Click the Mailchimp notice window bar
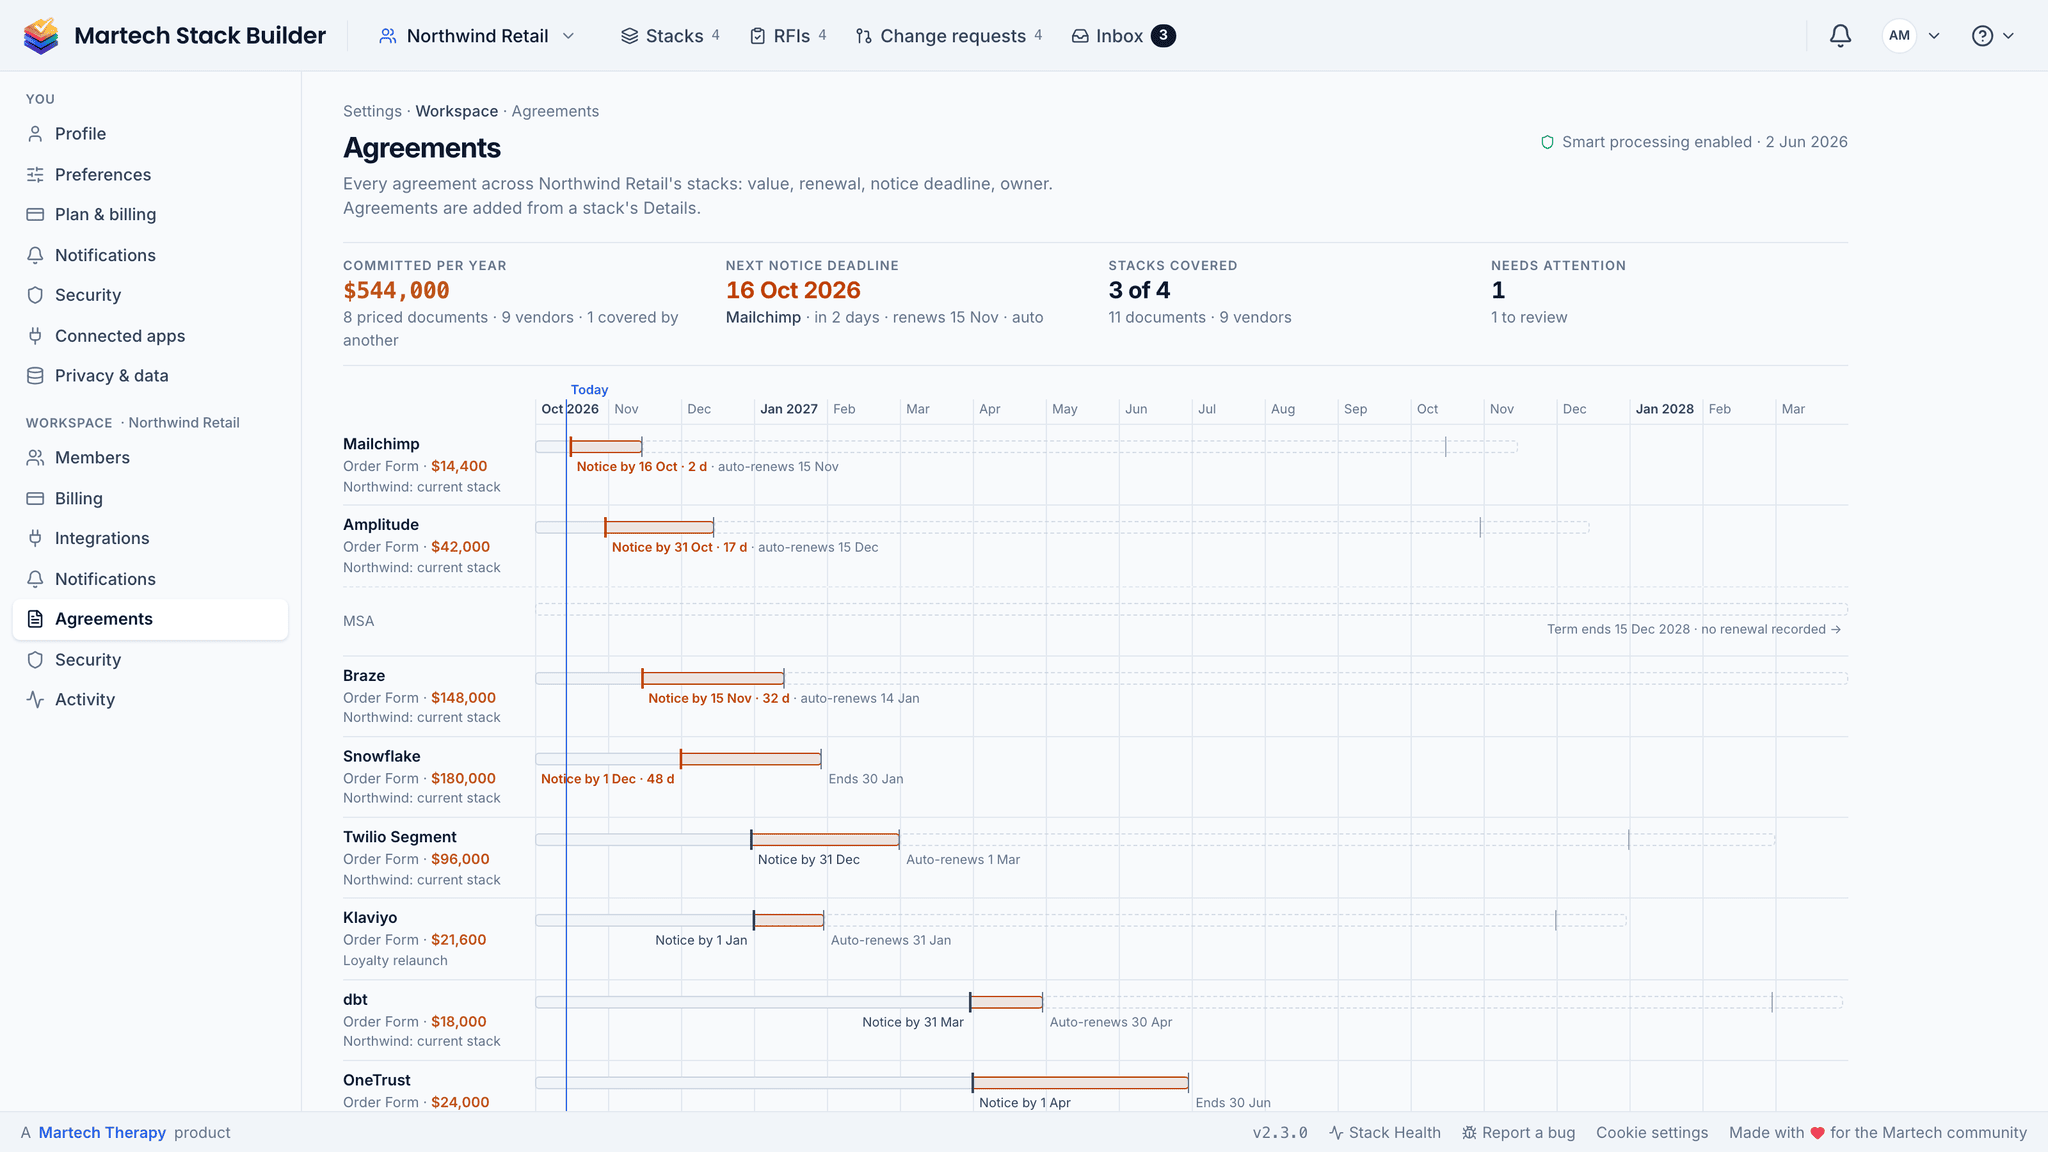This screenshot has width=2048, height=1152. coord(606,446)
